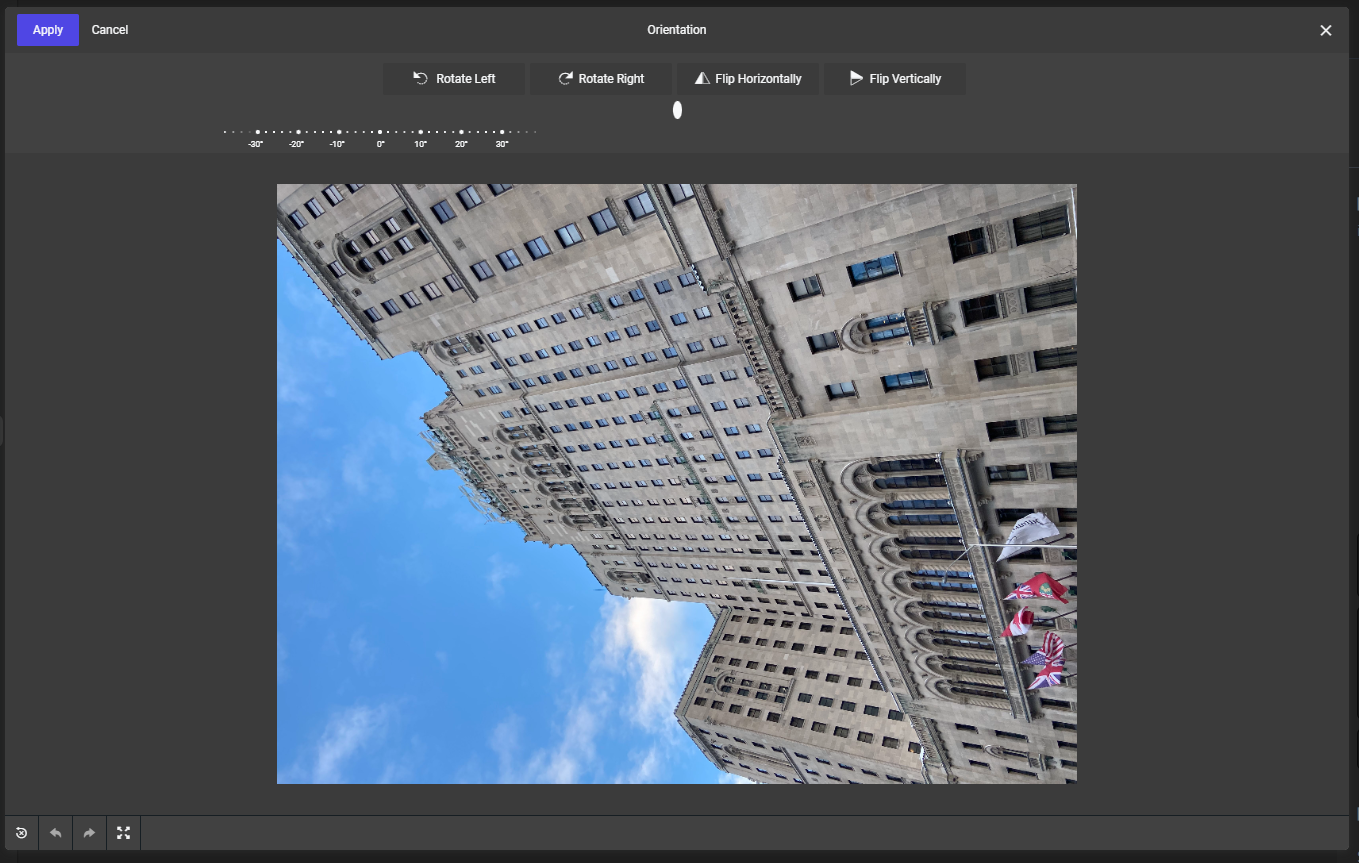Click the Apply button
Image resolution: width=1359 pixels, height=863 pixels.
(x=48, y=30)
